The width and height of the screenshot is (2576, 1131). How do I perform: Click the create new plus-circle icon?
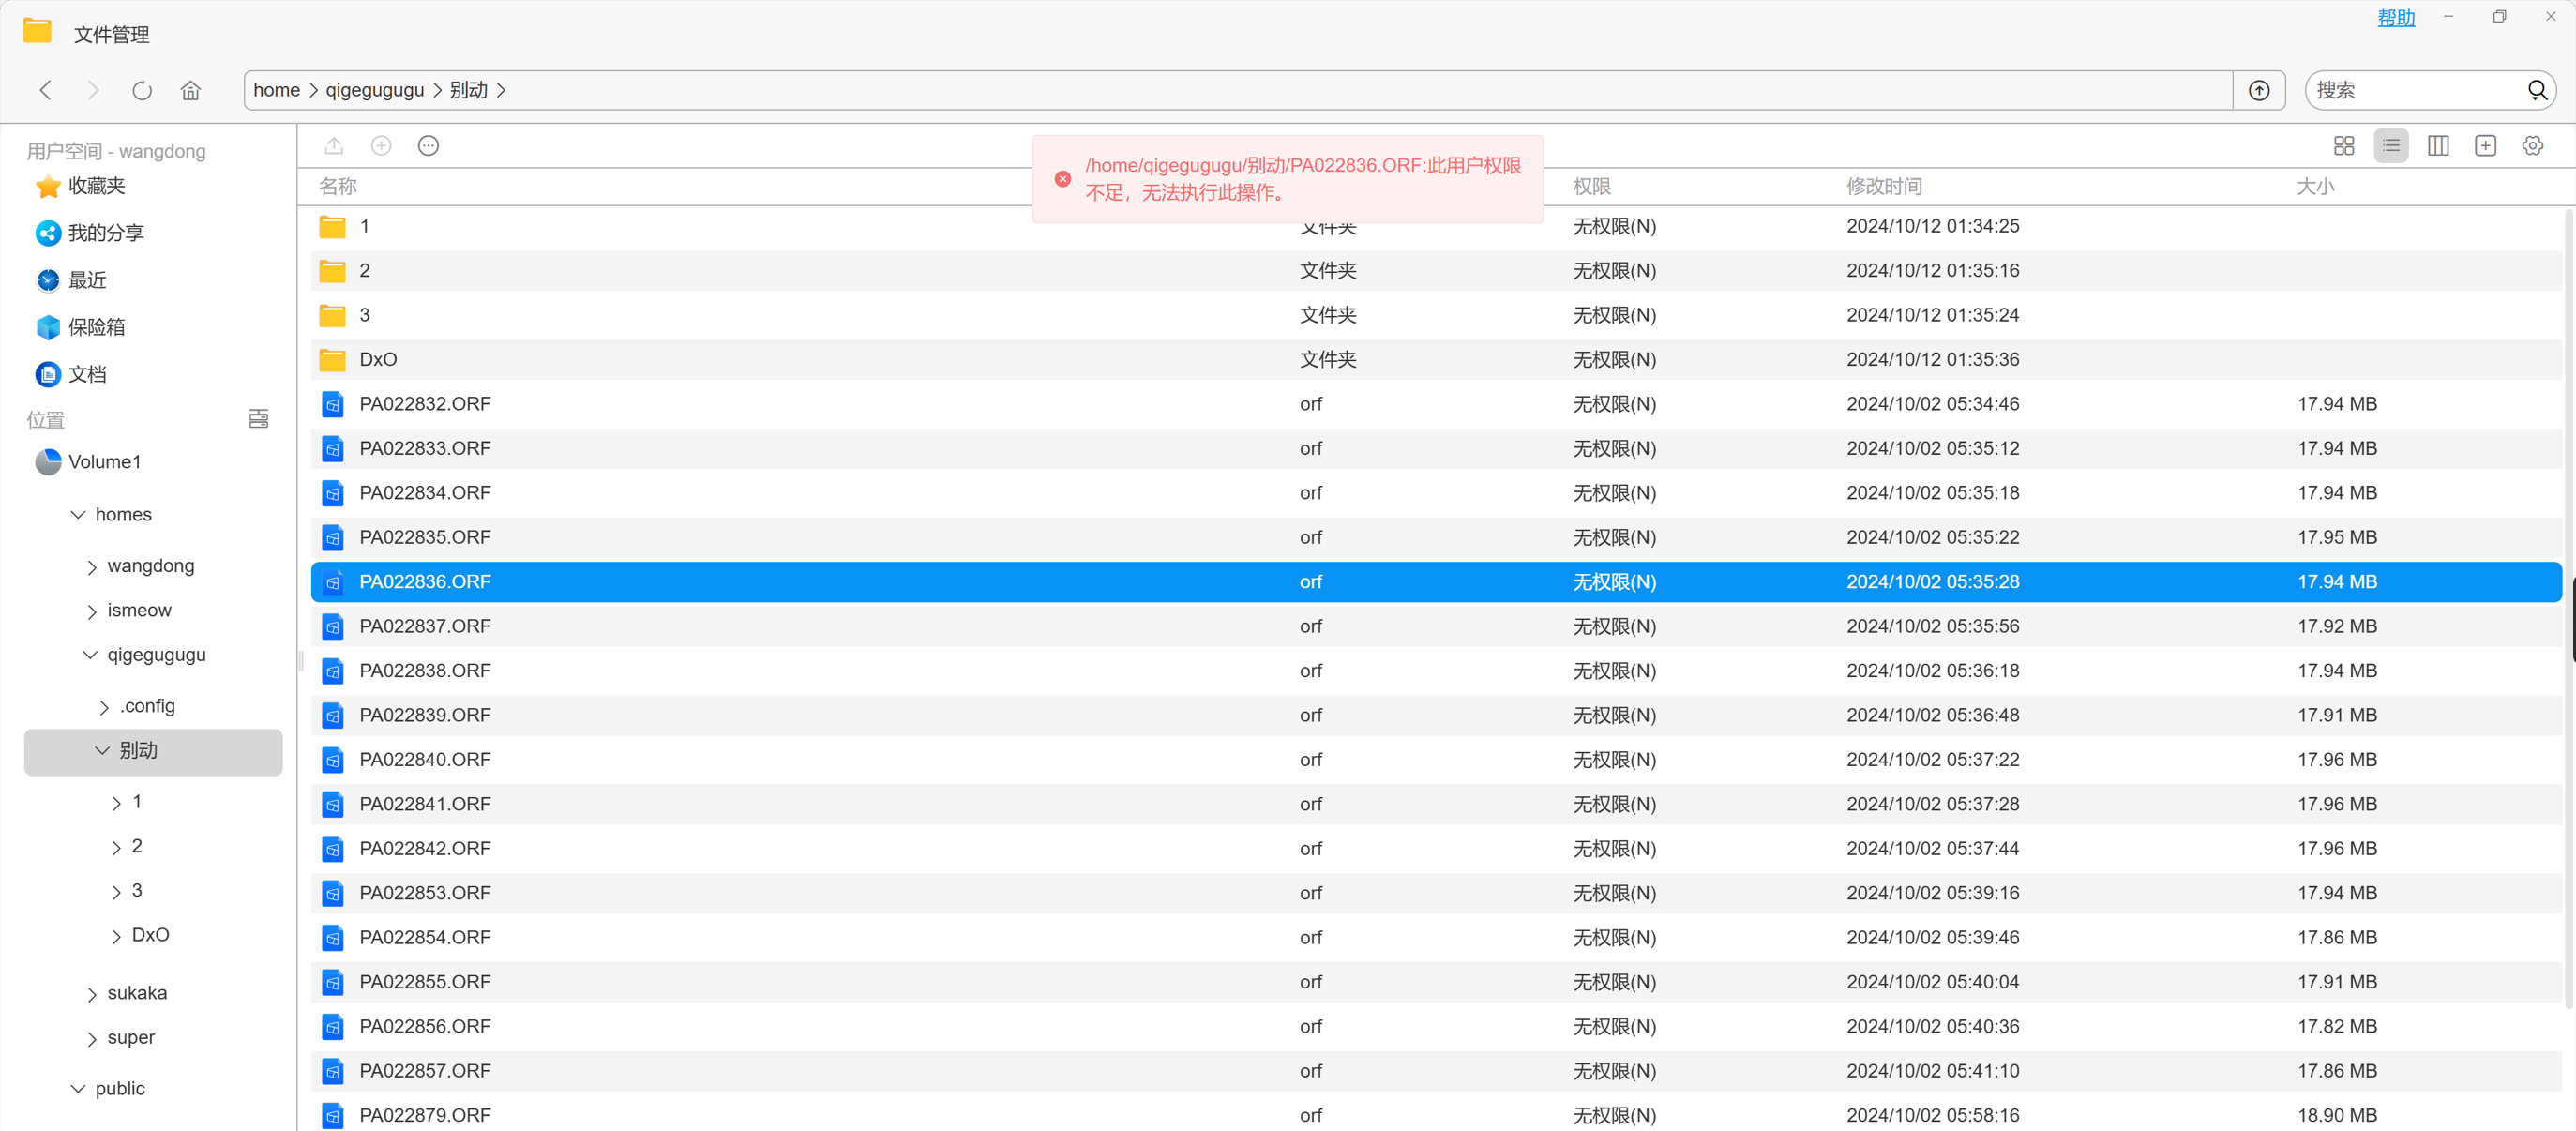tap(381, 146)
